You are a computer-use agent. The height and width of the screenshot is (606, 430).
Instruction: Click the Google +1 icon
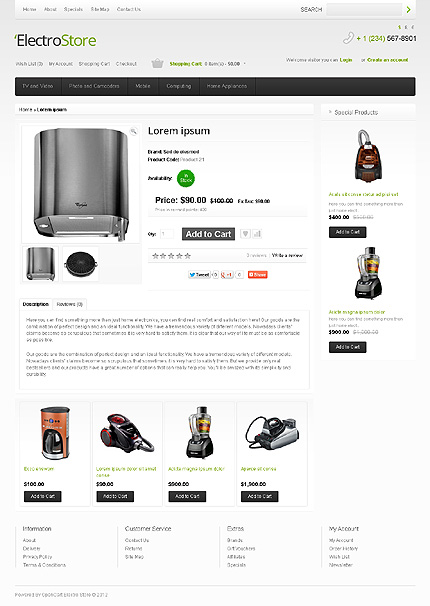(227, 275)
